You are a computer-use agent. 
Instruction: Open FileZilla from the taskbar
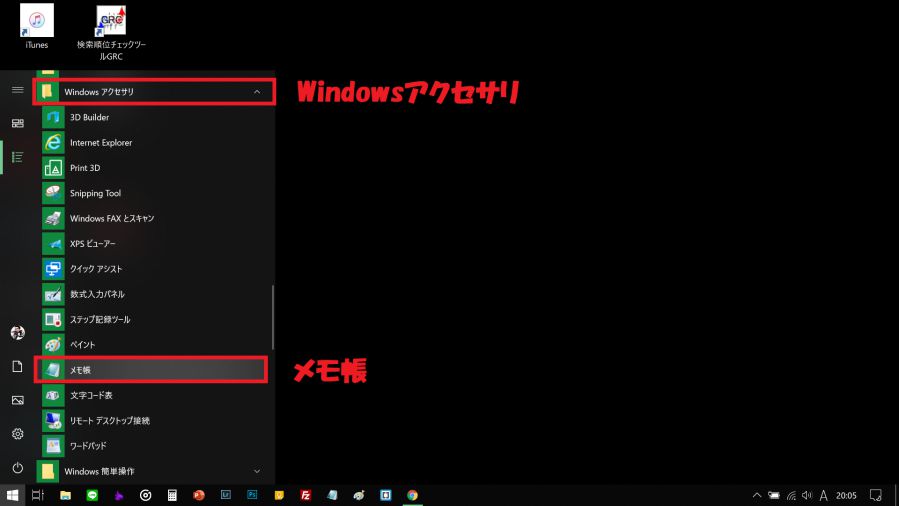pos(306,495)
